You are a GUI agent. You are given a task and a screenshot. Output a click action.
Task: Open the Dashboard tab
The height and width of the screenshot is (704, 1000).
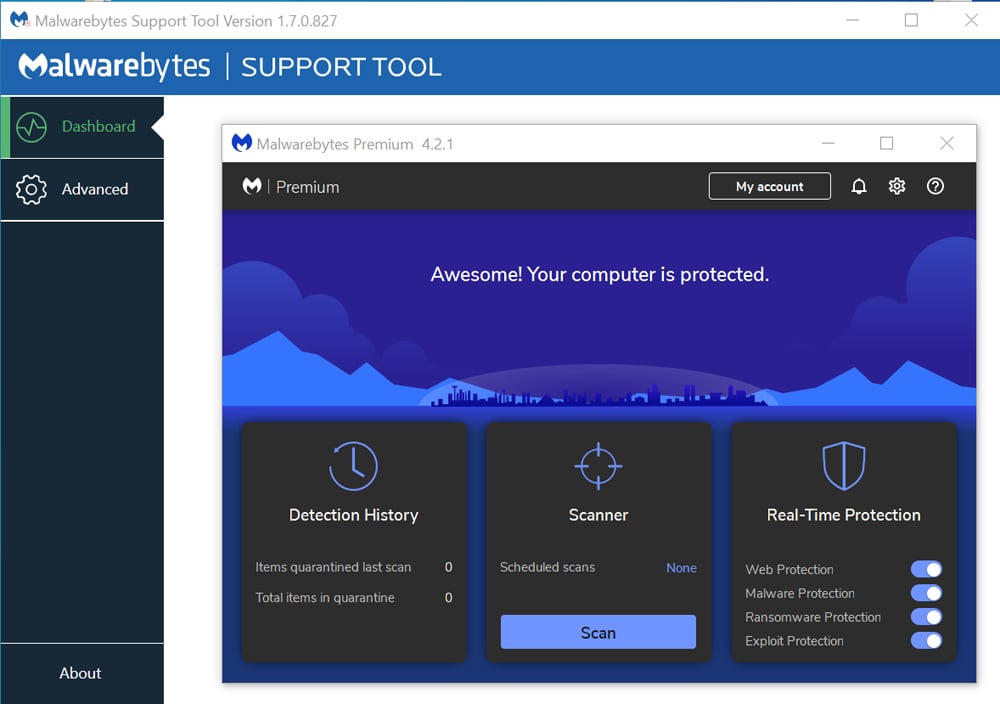coord(98,127)
